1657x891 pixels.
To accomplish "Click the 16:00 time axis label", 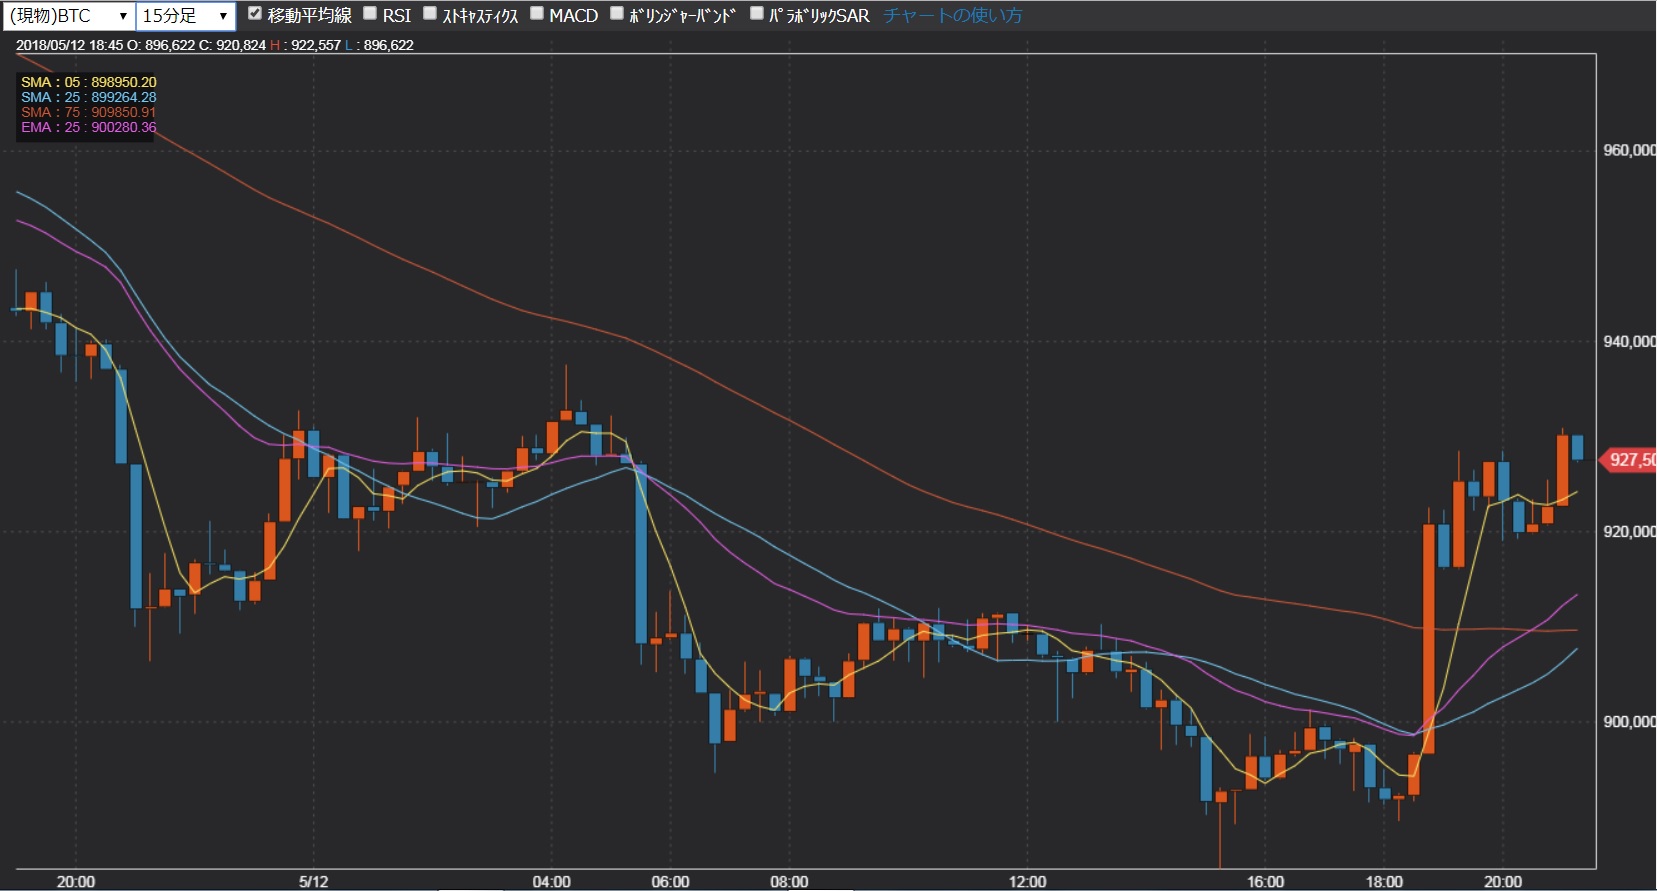I will point(1265,881).
